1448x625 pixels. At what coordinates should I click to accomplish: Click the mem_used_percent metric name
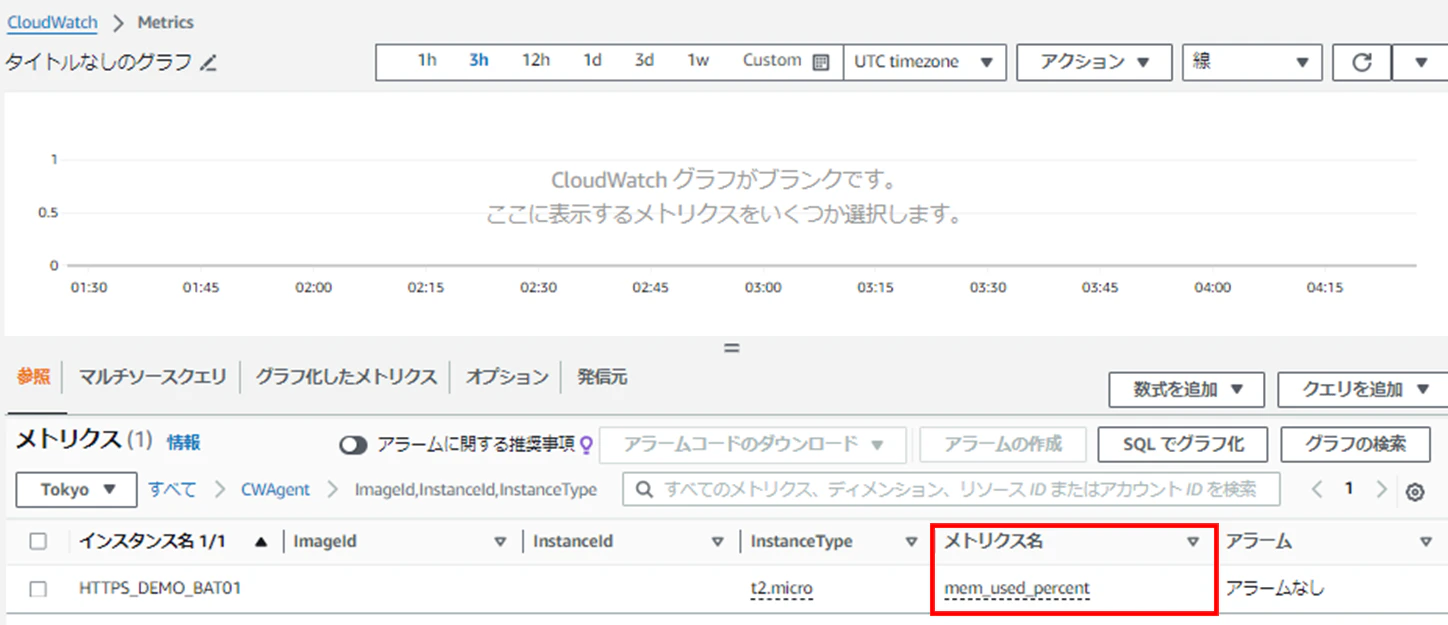coord(1017,588)
